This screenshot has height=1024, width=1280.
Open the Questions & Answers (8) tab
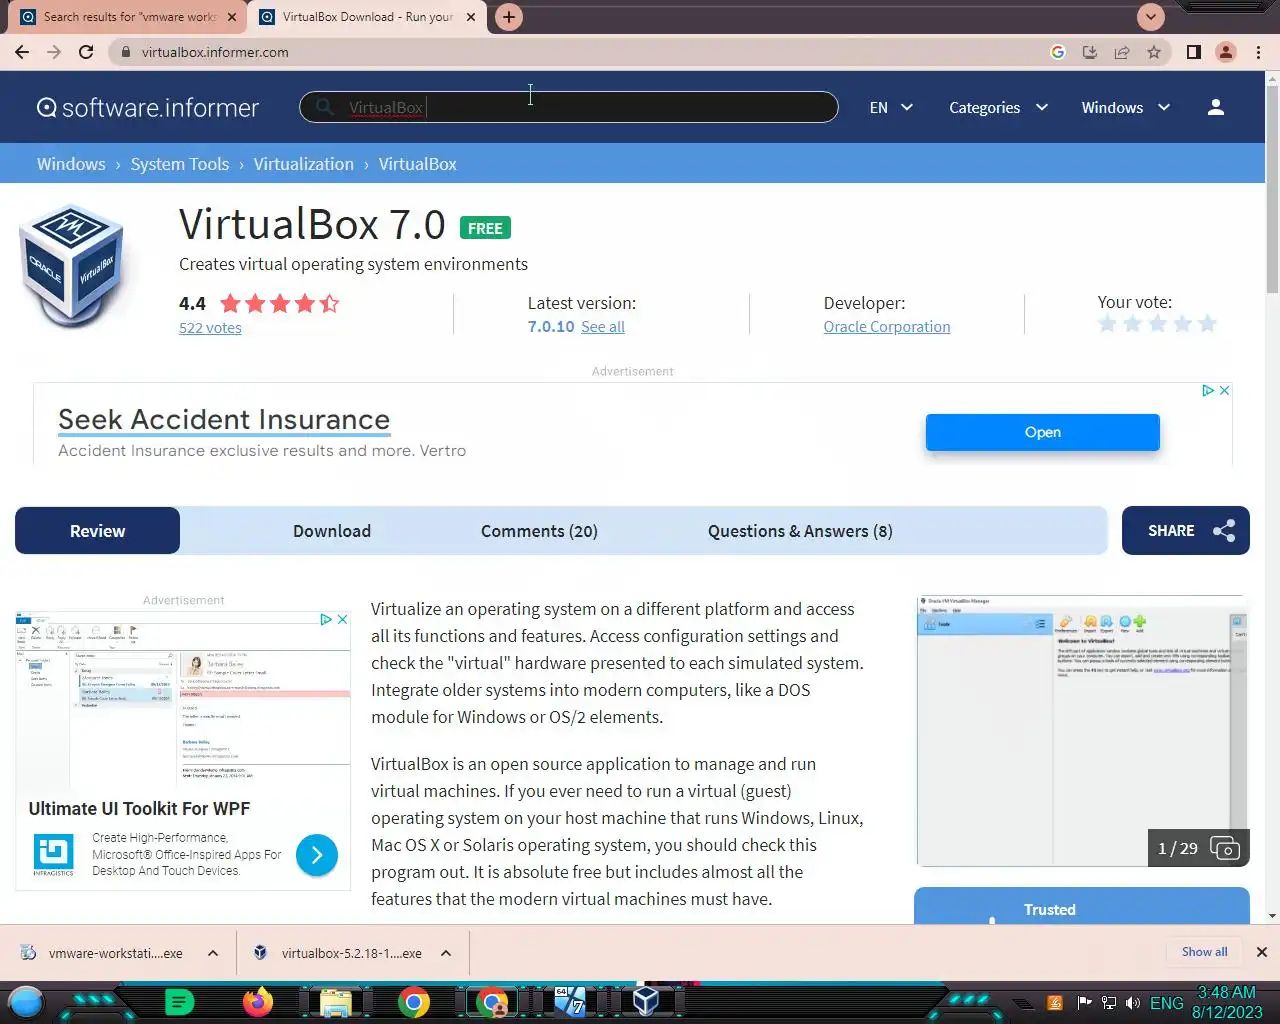coord(800,531)
